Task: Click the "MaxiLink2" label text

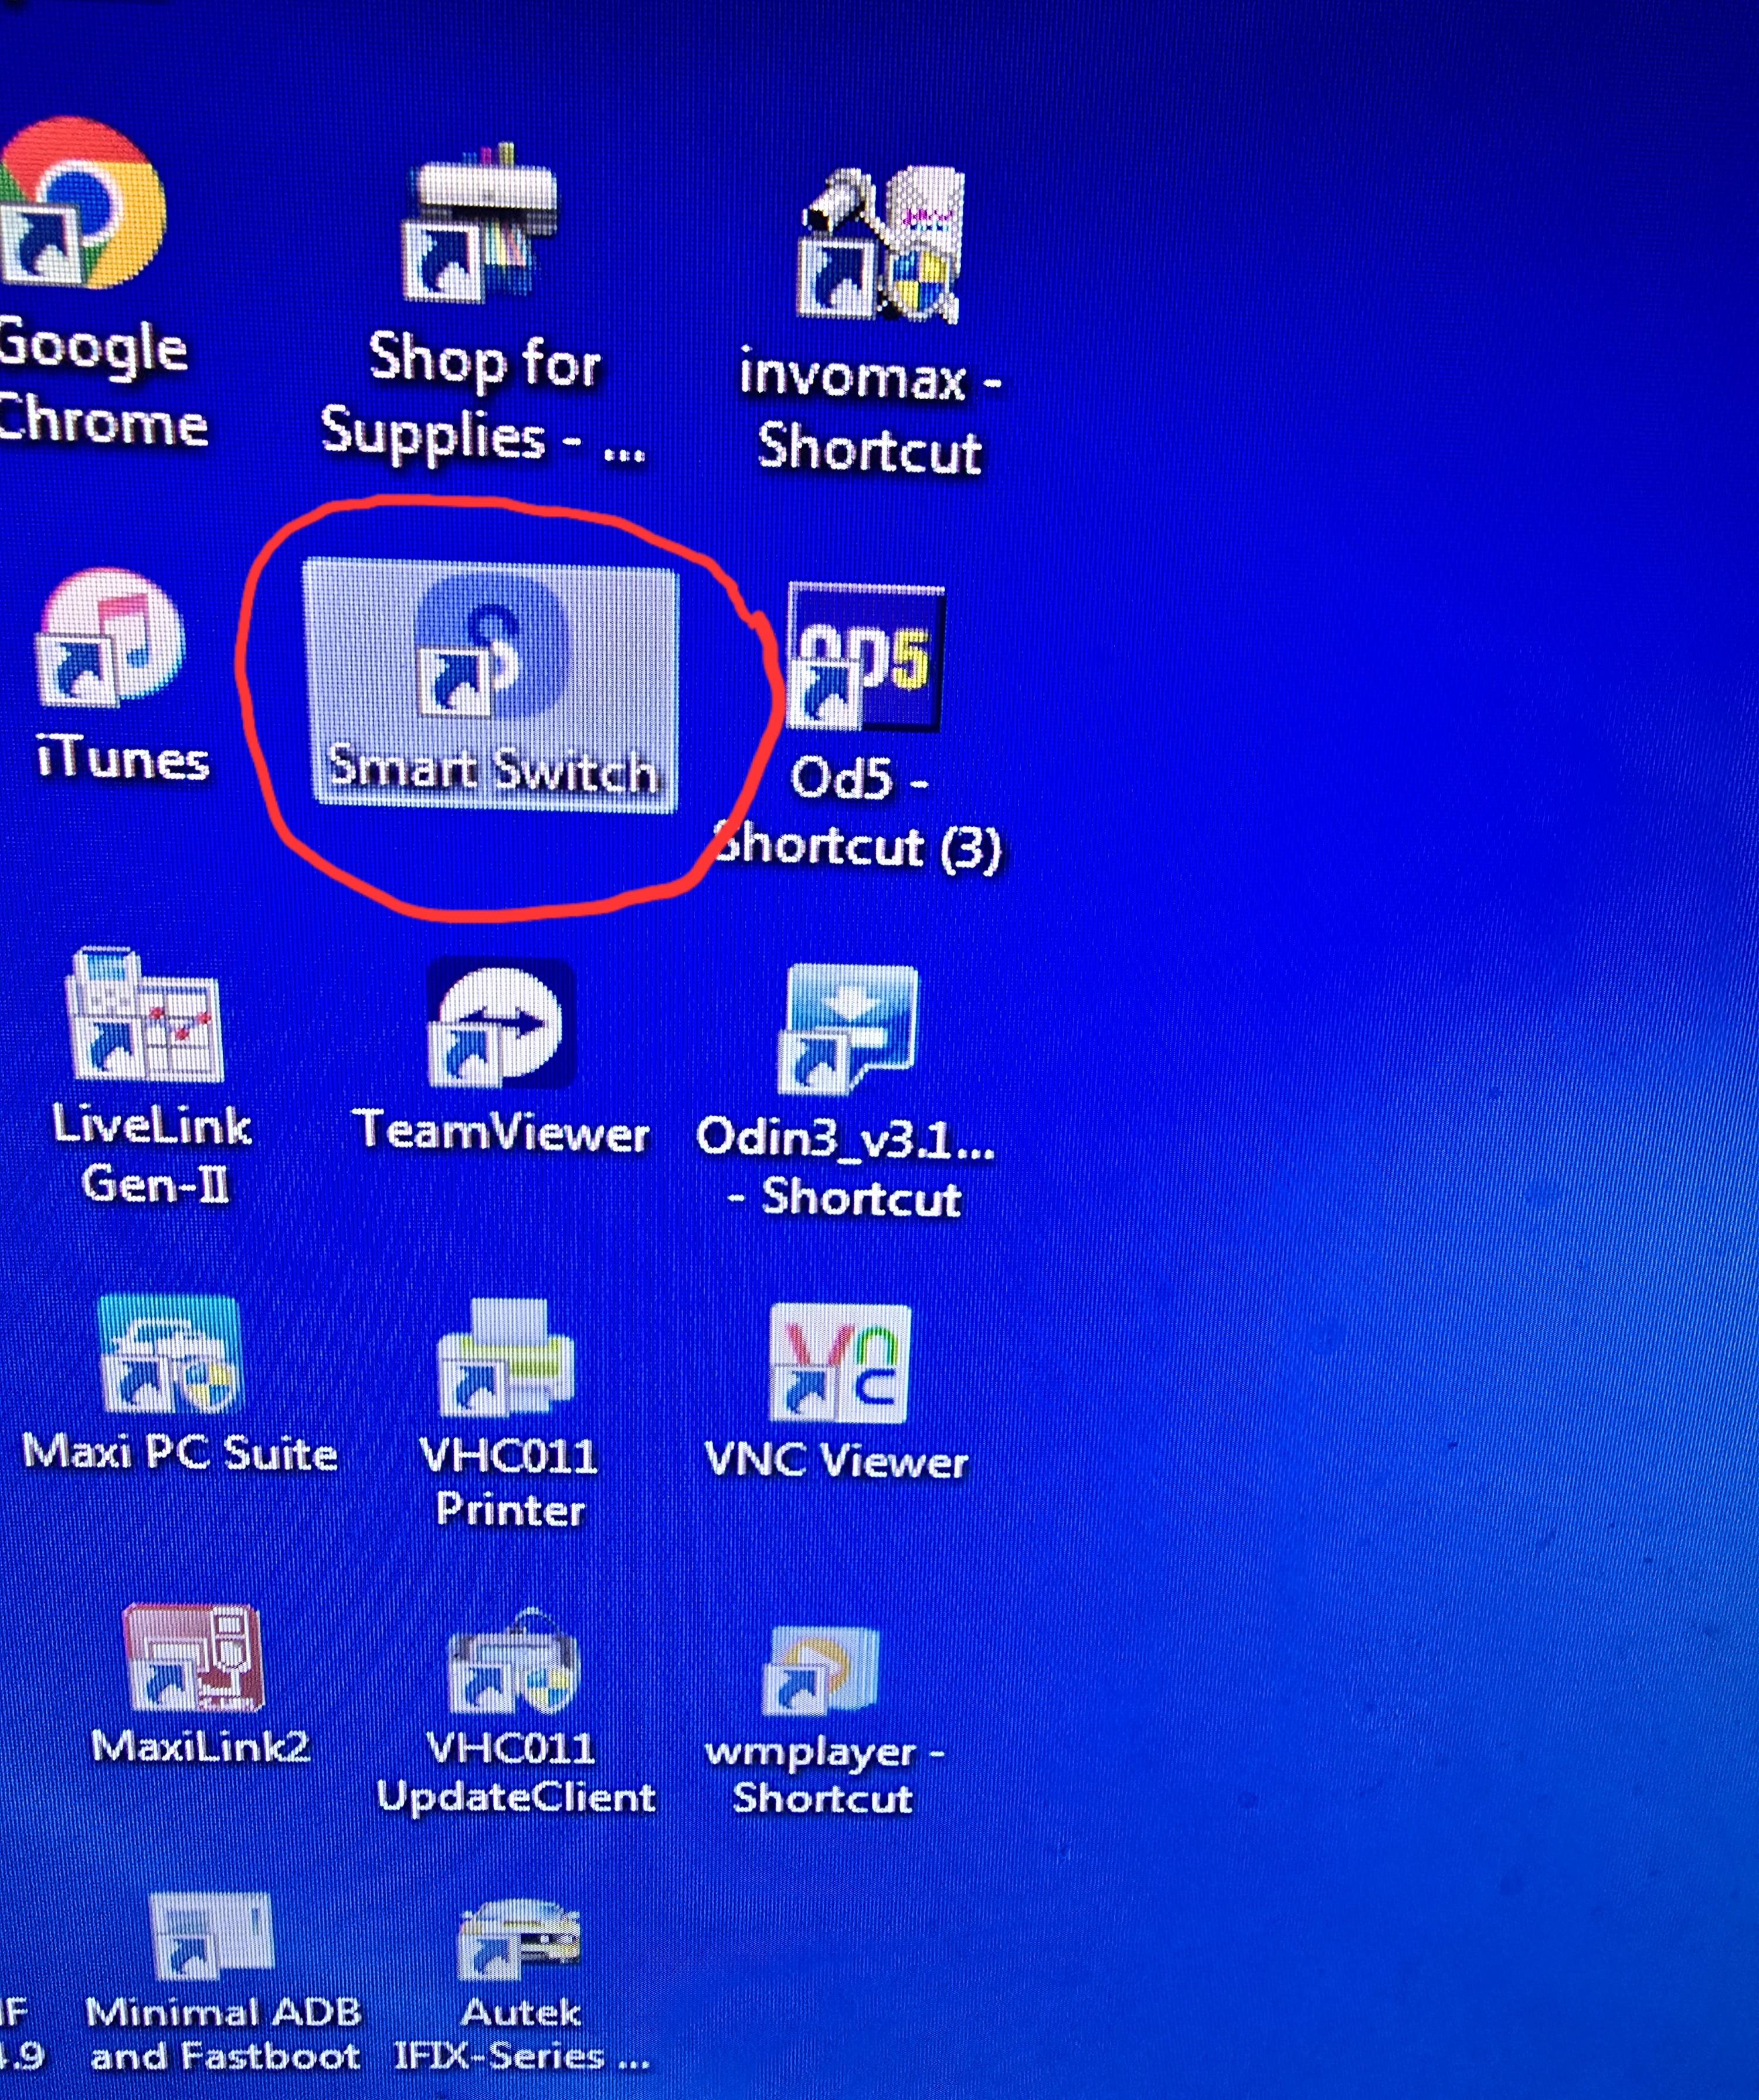Action: click(201, 1746)
